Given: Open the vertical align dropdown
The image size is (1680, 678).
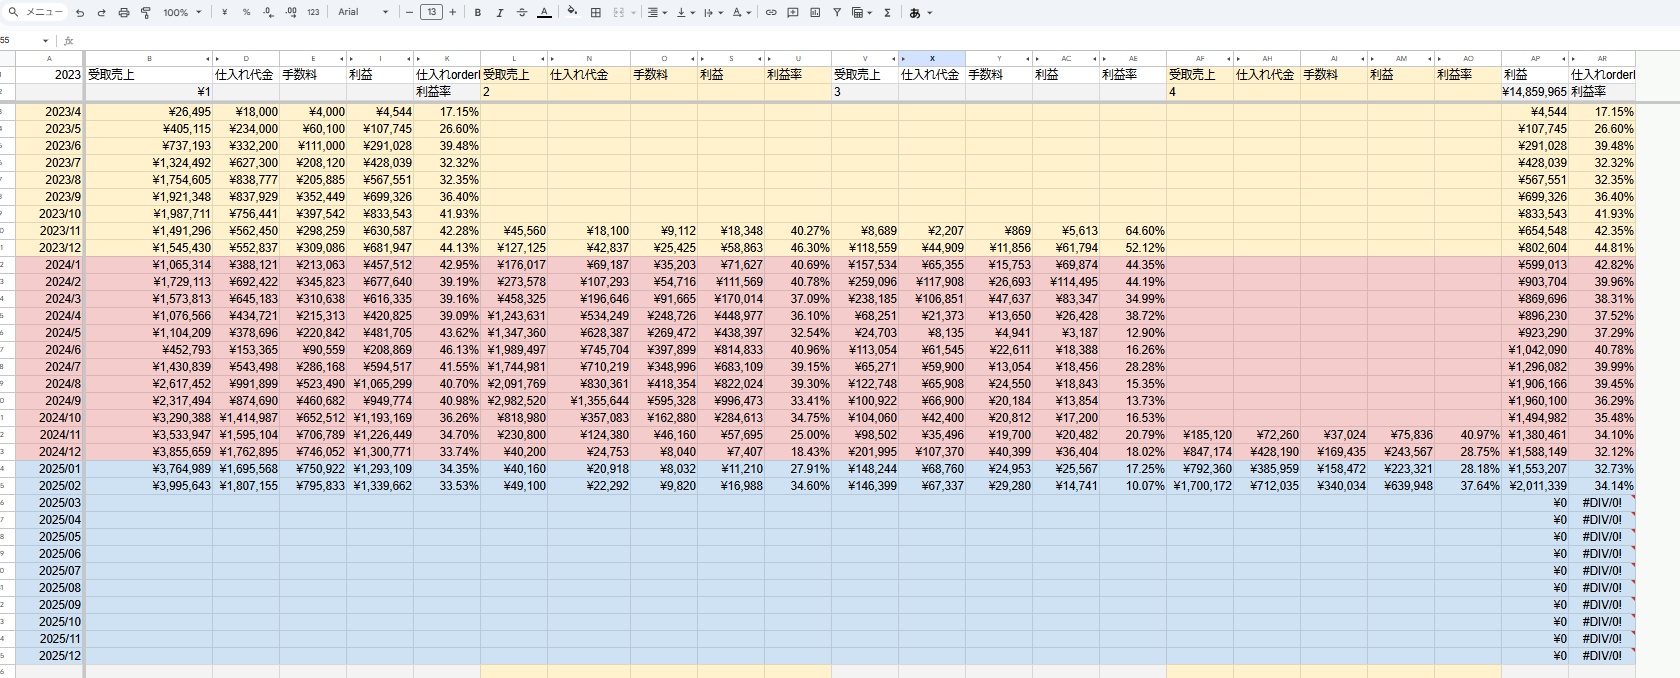Looking at the screenshot, I should tap(684, 12).
